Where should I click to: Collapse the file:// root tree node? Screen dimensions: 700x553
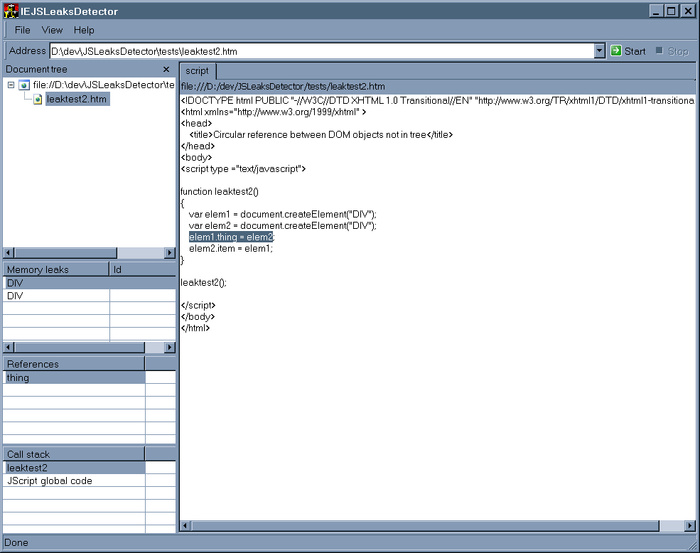(11, 85)
